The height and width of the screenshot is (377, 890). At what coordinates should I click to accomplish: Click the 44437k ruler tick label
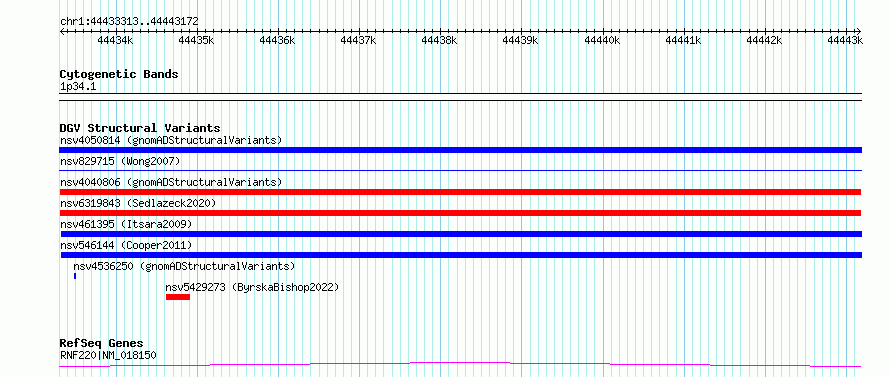[358, 40]
